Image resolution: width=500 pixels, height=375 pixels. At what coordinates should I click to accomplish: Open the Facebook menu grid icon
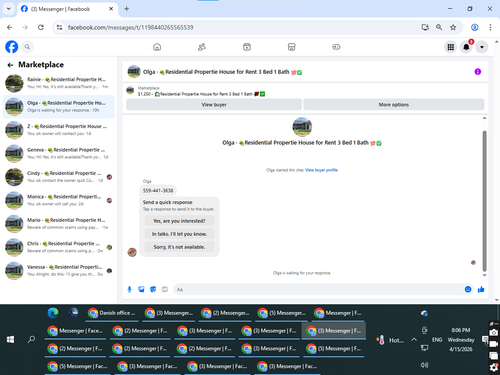pyautogui.click(x=451, y=47)
